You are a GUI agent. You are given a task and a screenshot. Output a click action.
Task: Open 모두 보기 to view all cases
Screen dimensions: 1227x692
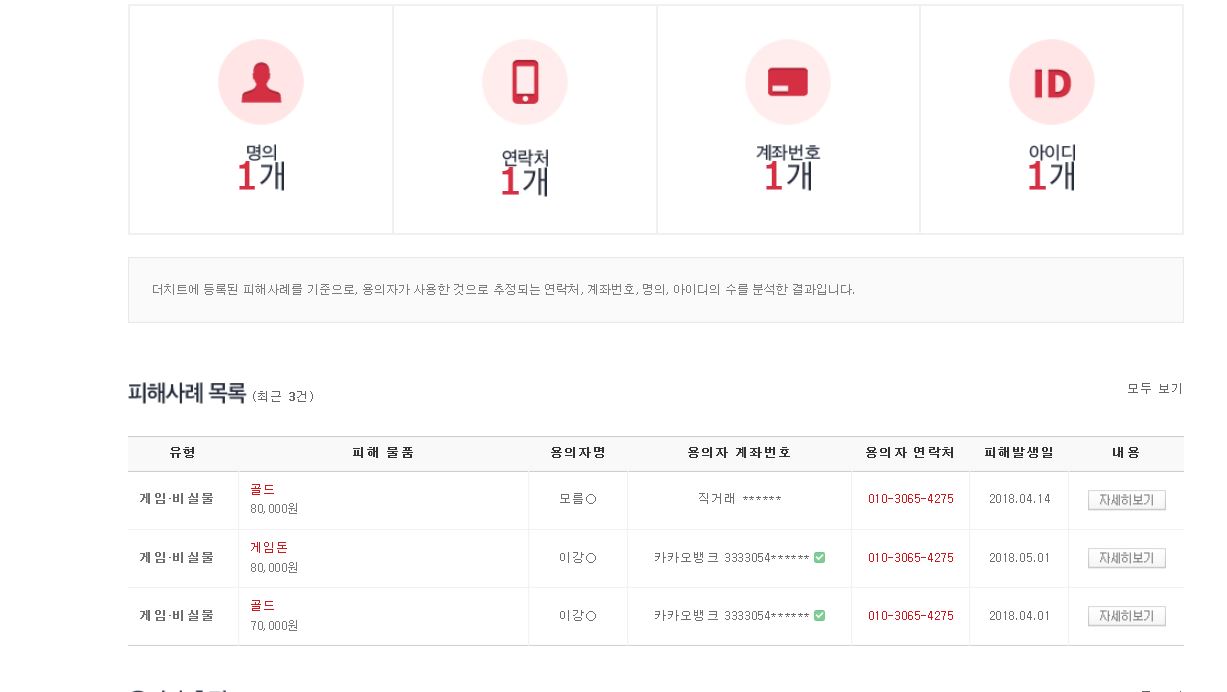(x=1155, y=389)
